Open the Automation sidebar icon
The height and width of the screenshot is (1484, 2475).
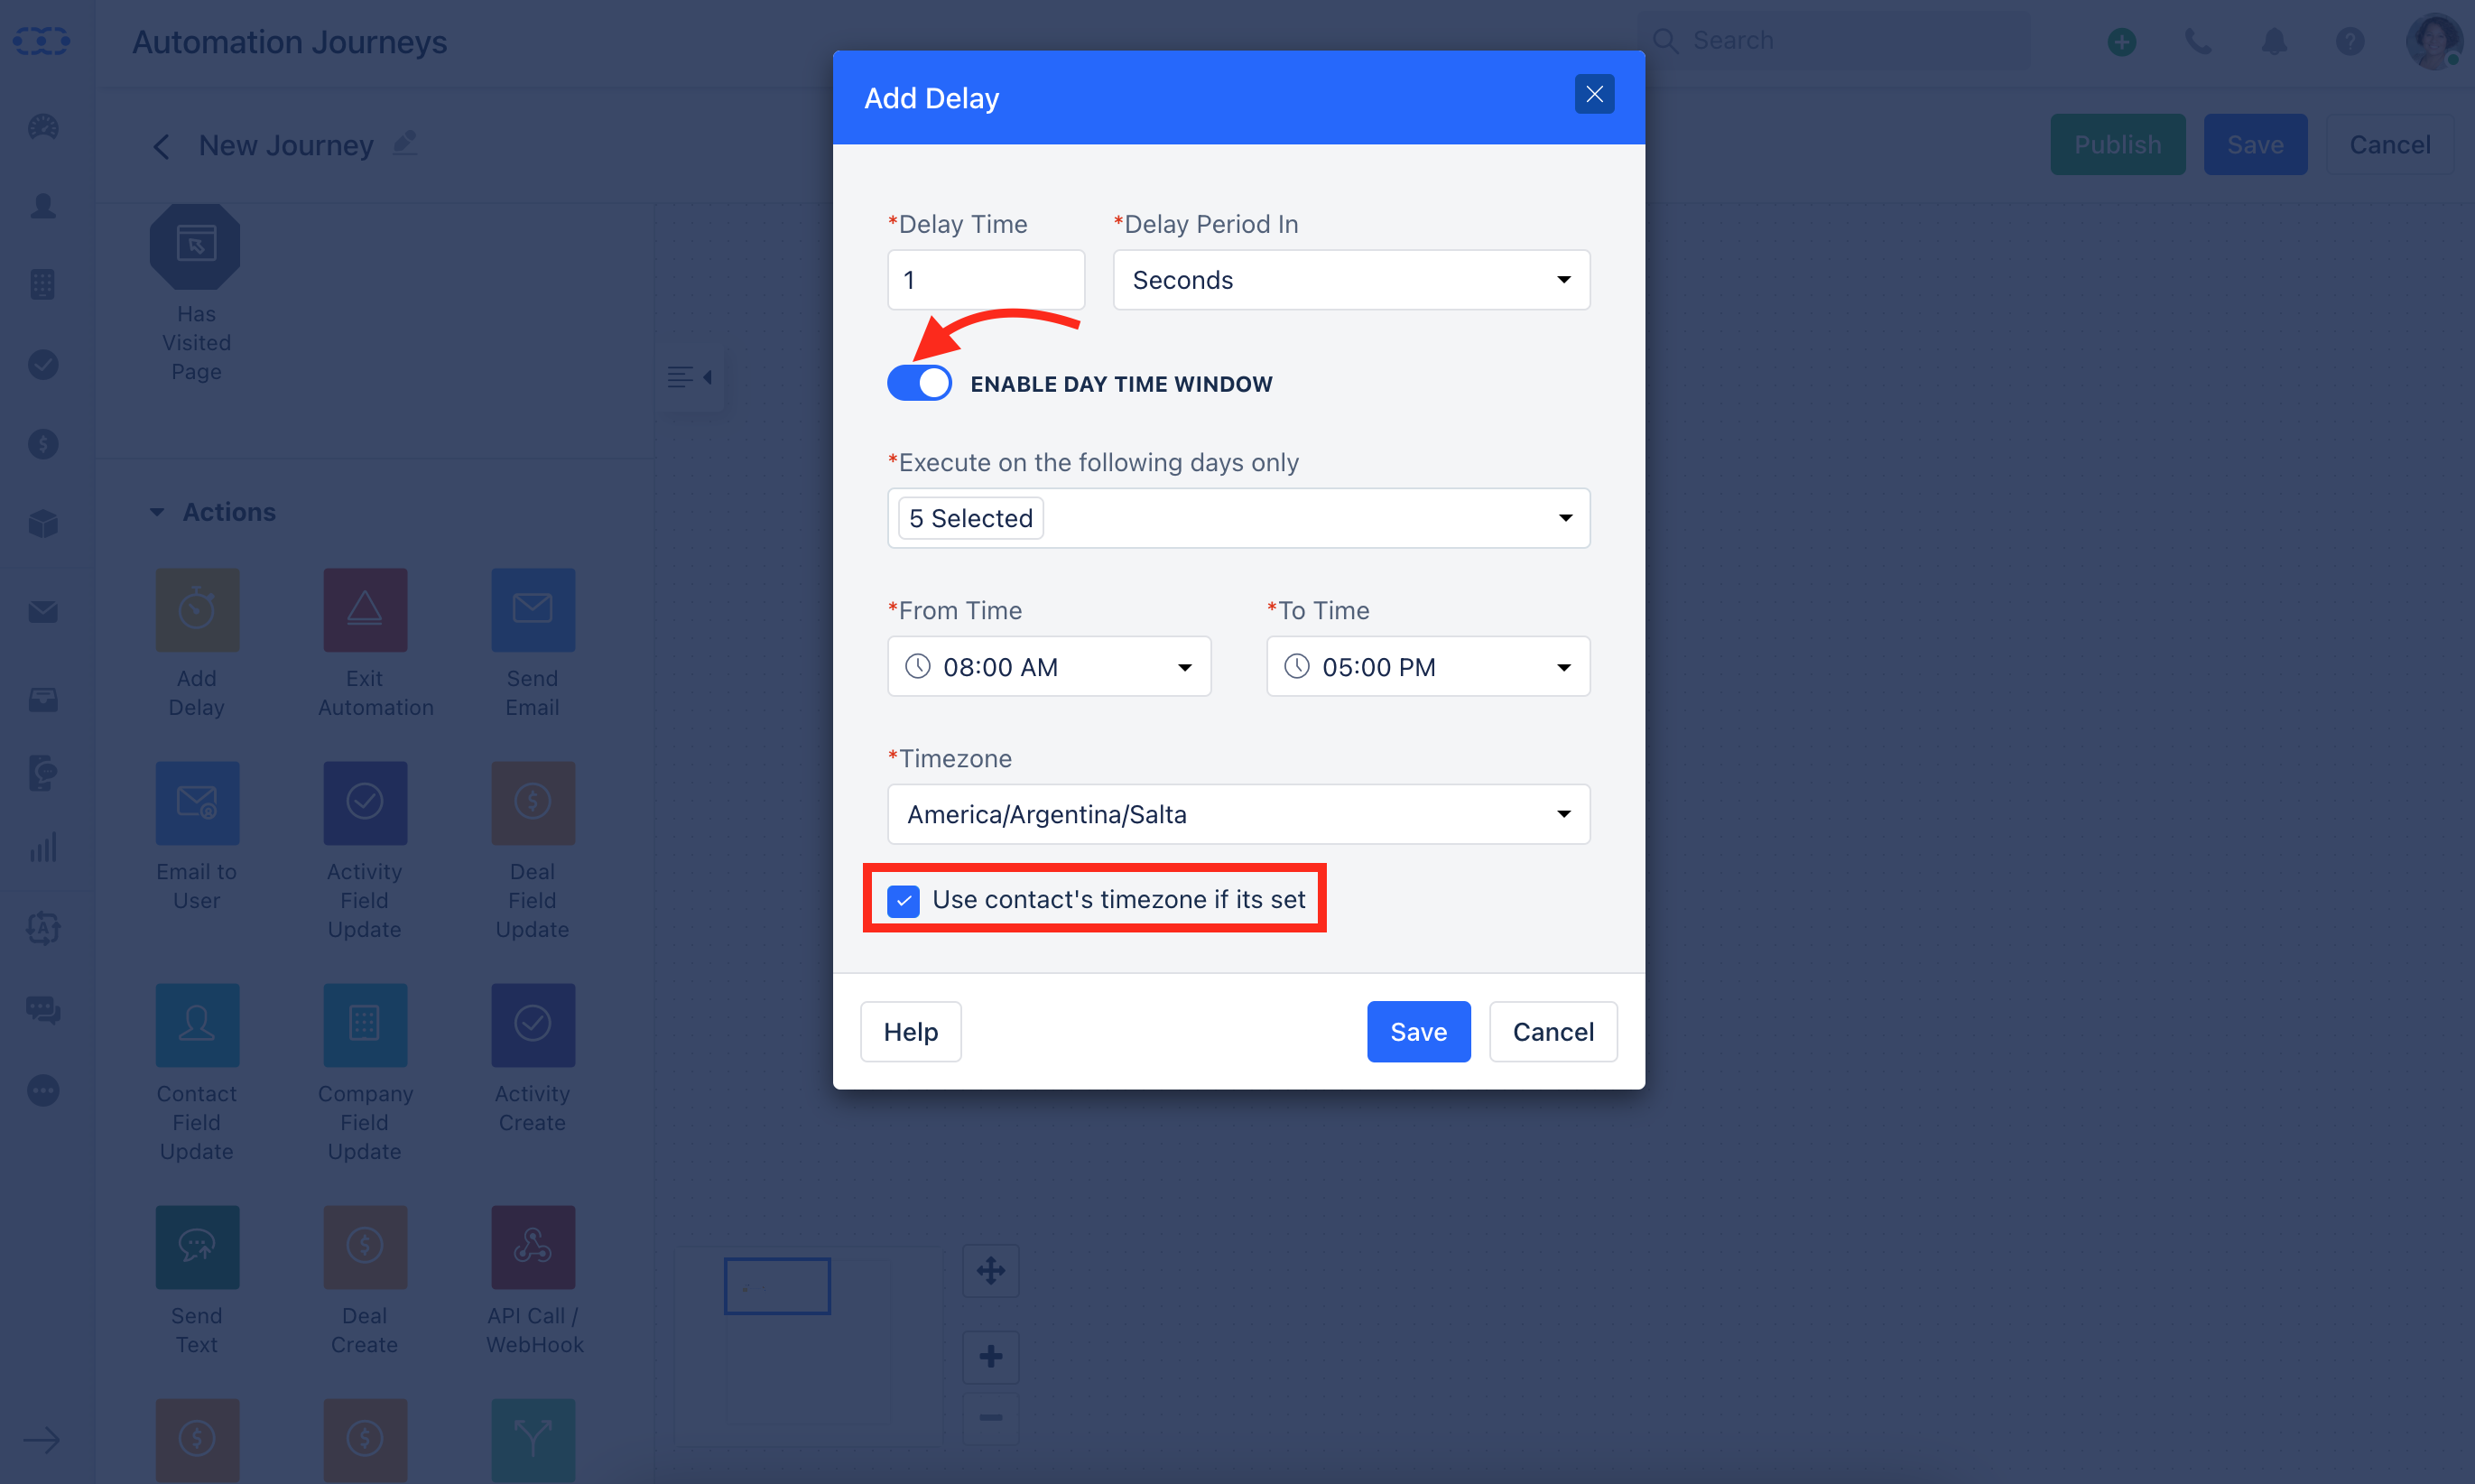[x=43, y=928]
